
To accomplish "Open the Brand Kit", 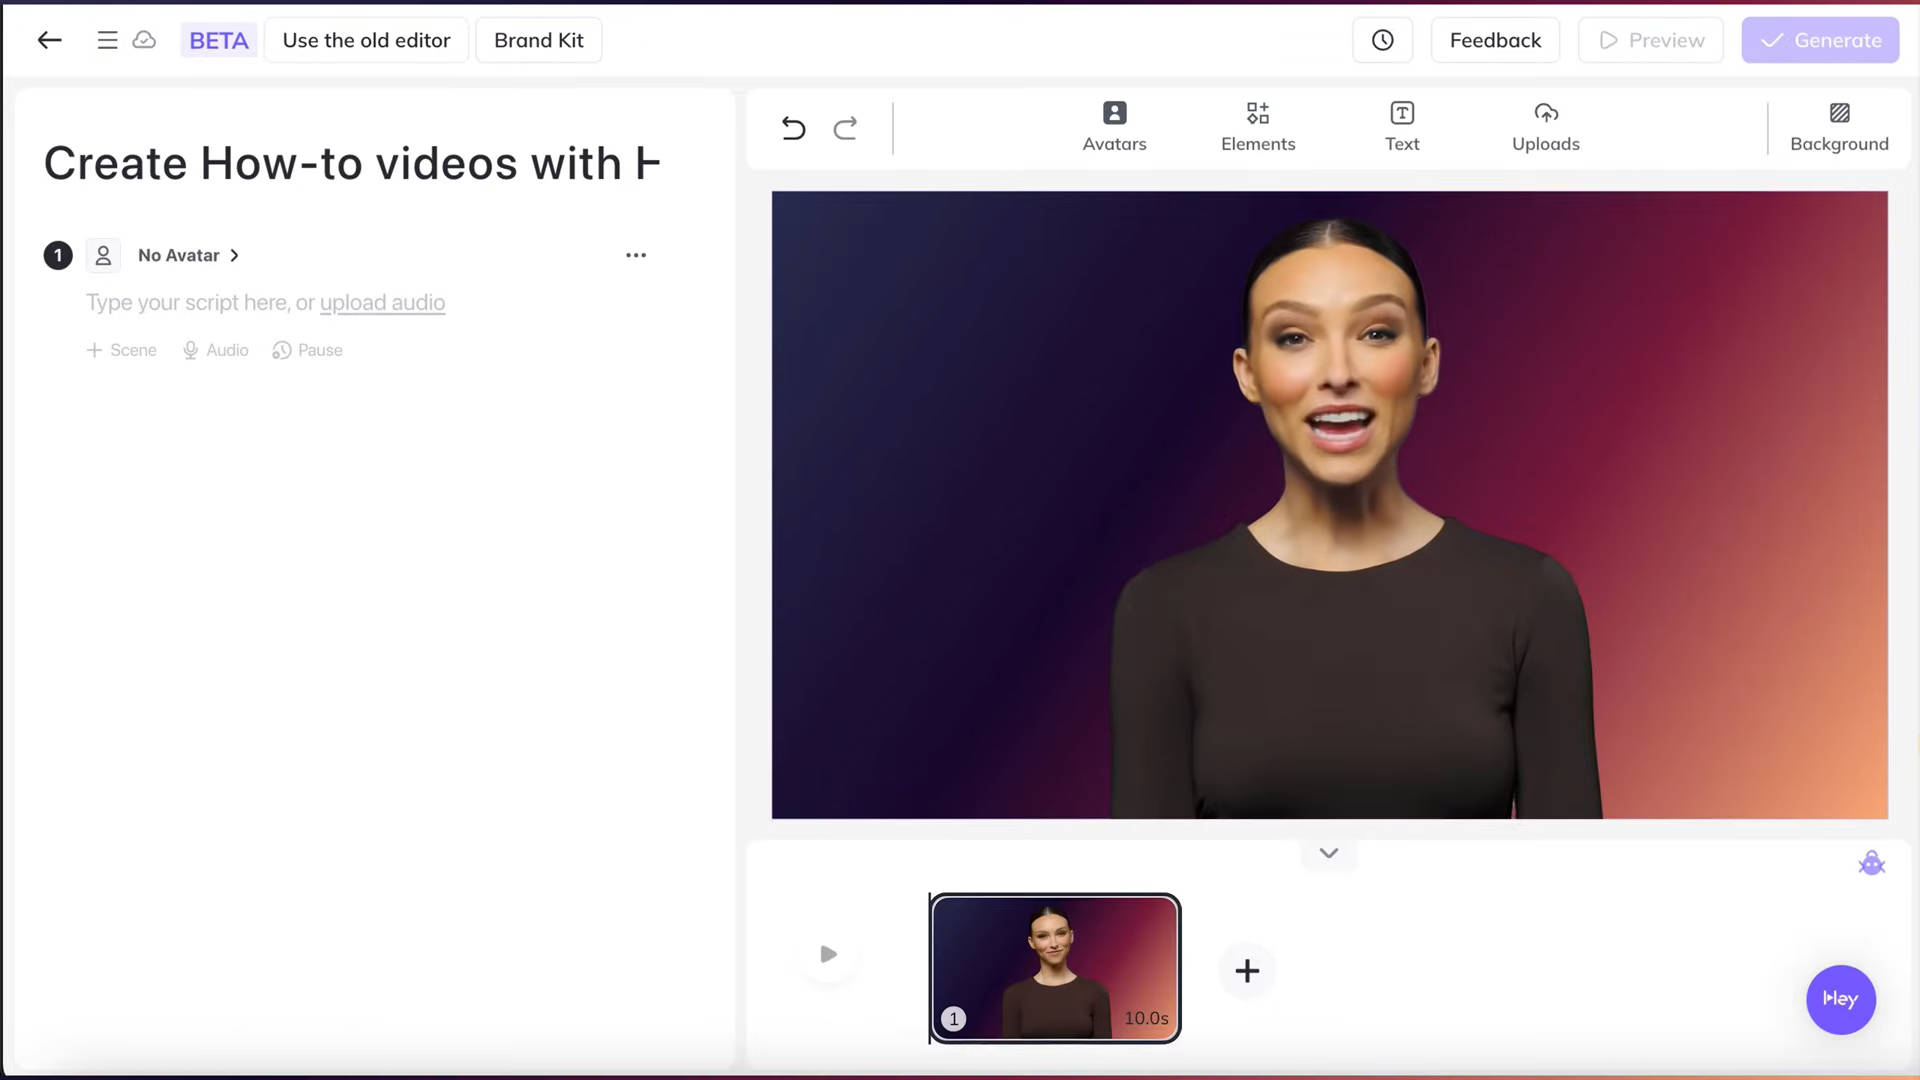I will pos(538,40).
